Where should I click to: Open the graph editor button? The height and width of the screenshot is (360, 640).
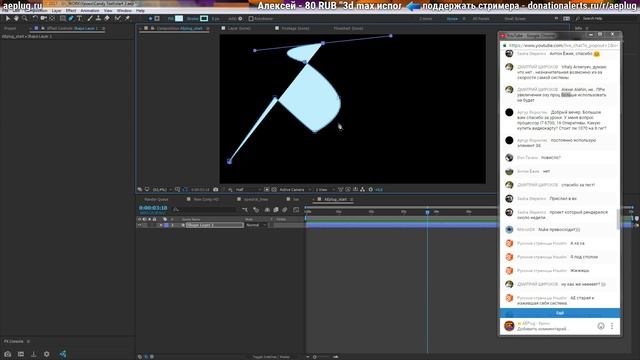[296, 210]
